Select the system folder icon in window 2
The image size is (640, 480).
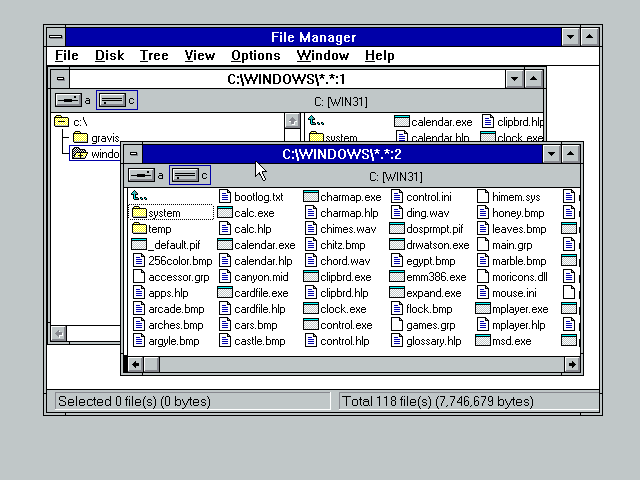point(139,213)
